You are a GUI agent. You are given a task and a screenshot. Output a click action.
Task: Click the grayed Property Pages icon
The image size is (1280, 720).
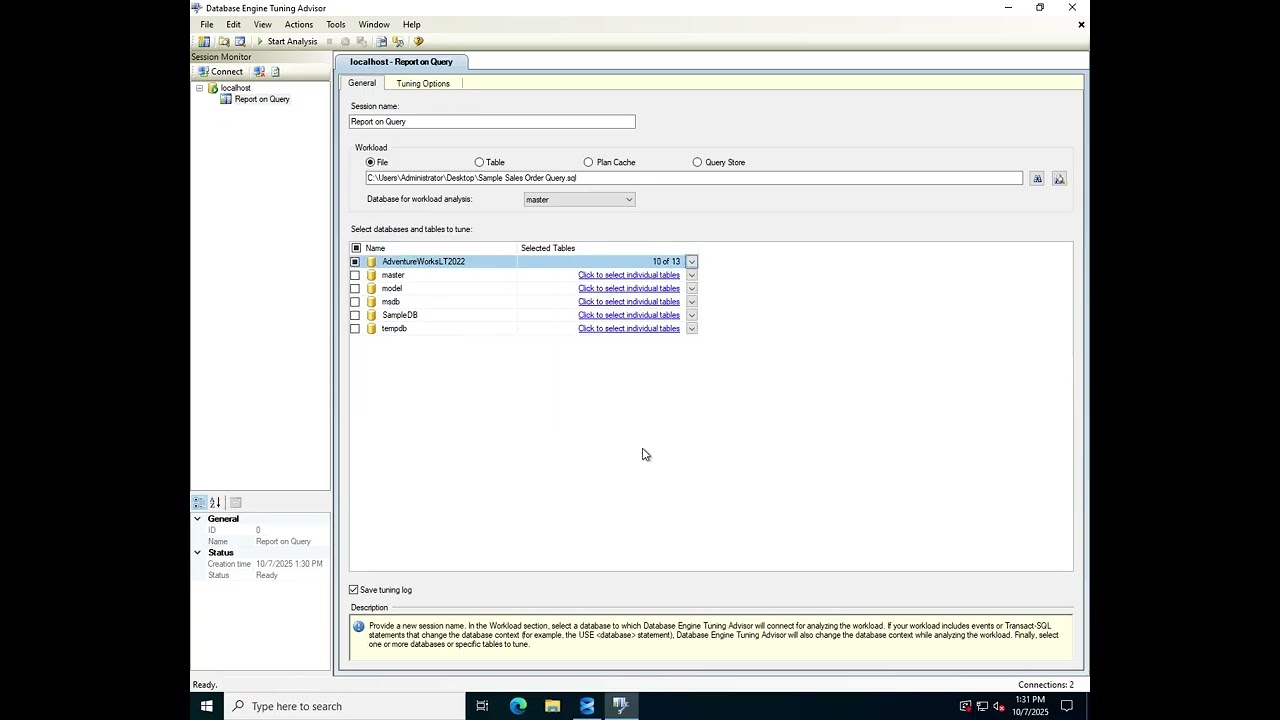pyautogui.click(x=236, y=503)
